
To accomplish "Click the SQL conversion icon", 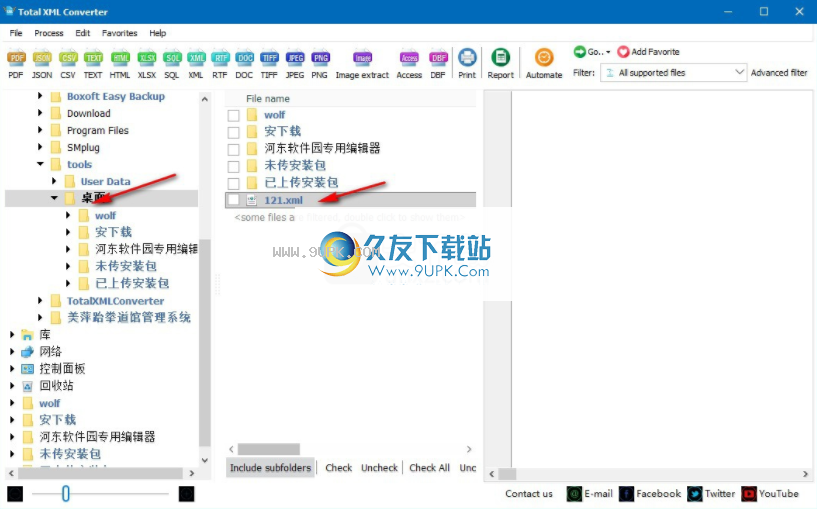I will click(x=172, y=64).
